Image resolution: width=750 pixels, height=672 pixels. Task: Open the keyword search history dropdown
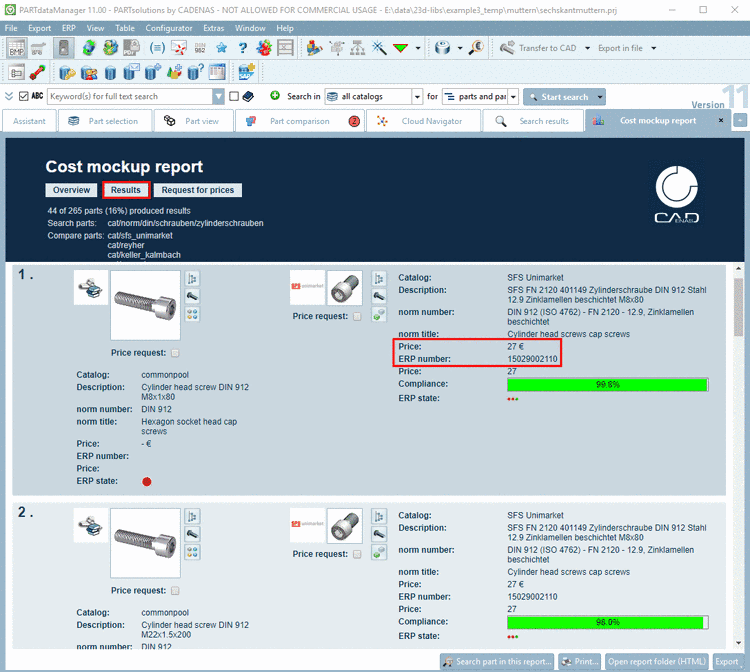(x=219, y=97)
